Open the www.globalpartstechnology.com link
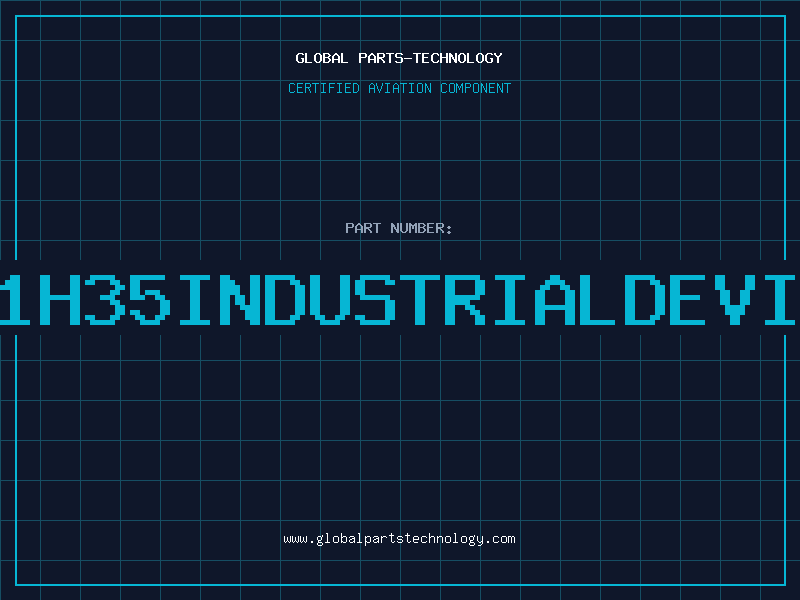The width and height of the screenshot is (800, 600). [399, 539]
